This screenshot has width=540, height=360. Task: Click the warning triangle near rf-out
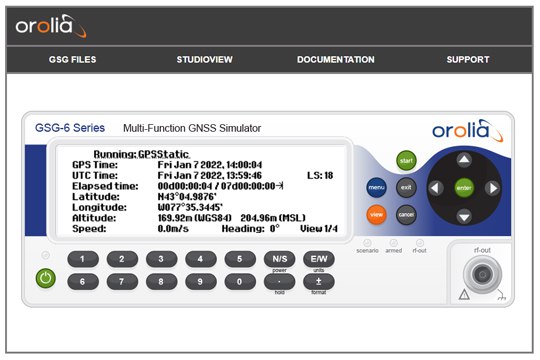tap(464, 295)
